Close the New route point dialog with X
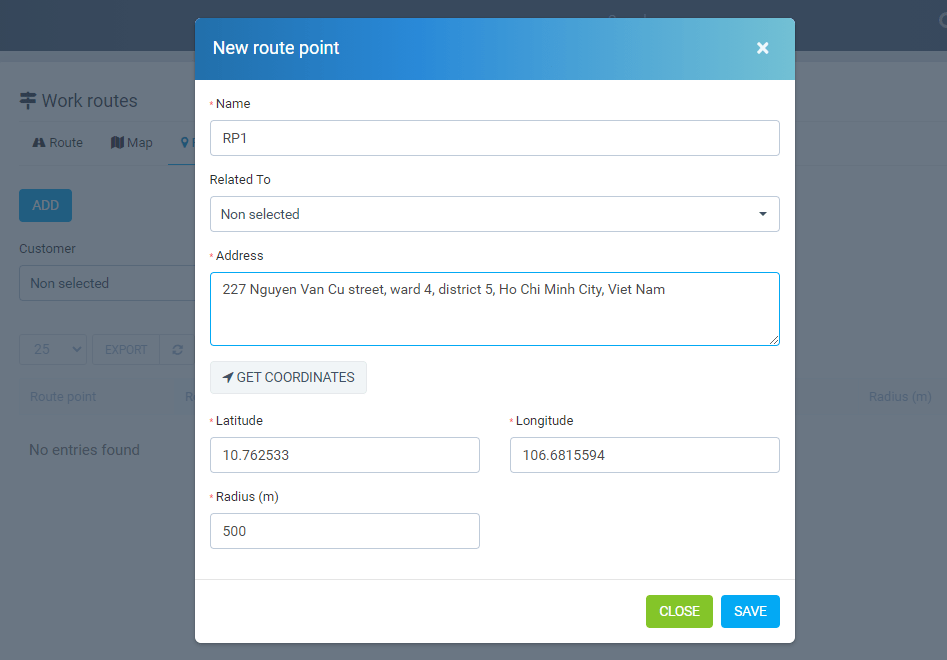 pos(762,48)
